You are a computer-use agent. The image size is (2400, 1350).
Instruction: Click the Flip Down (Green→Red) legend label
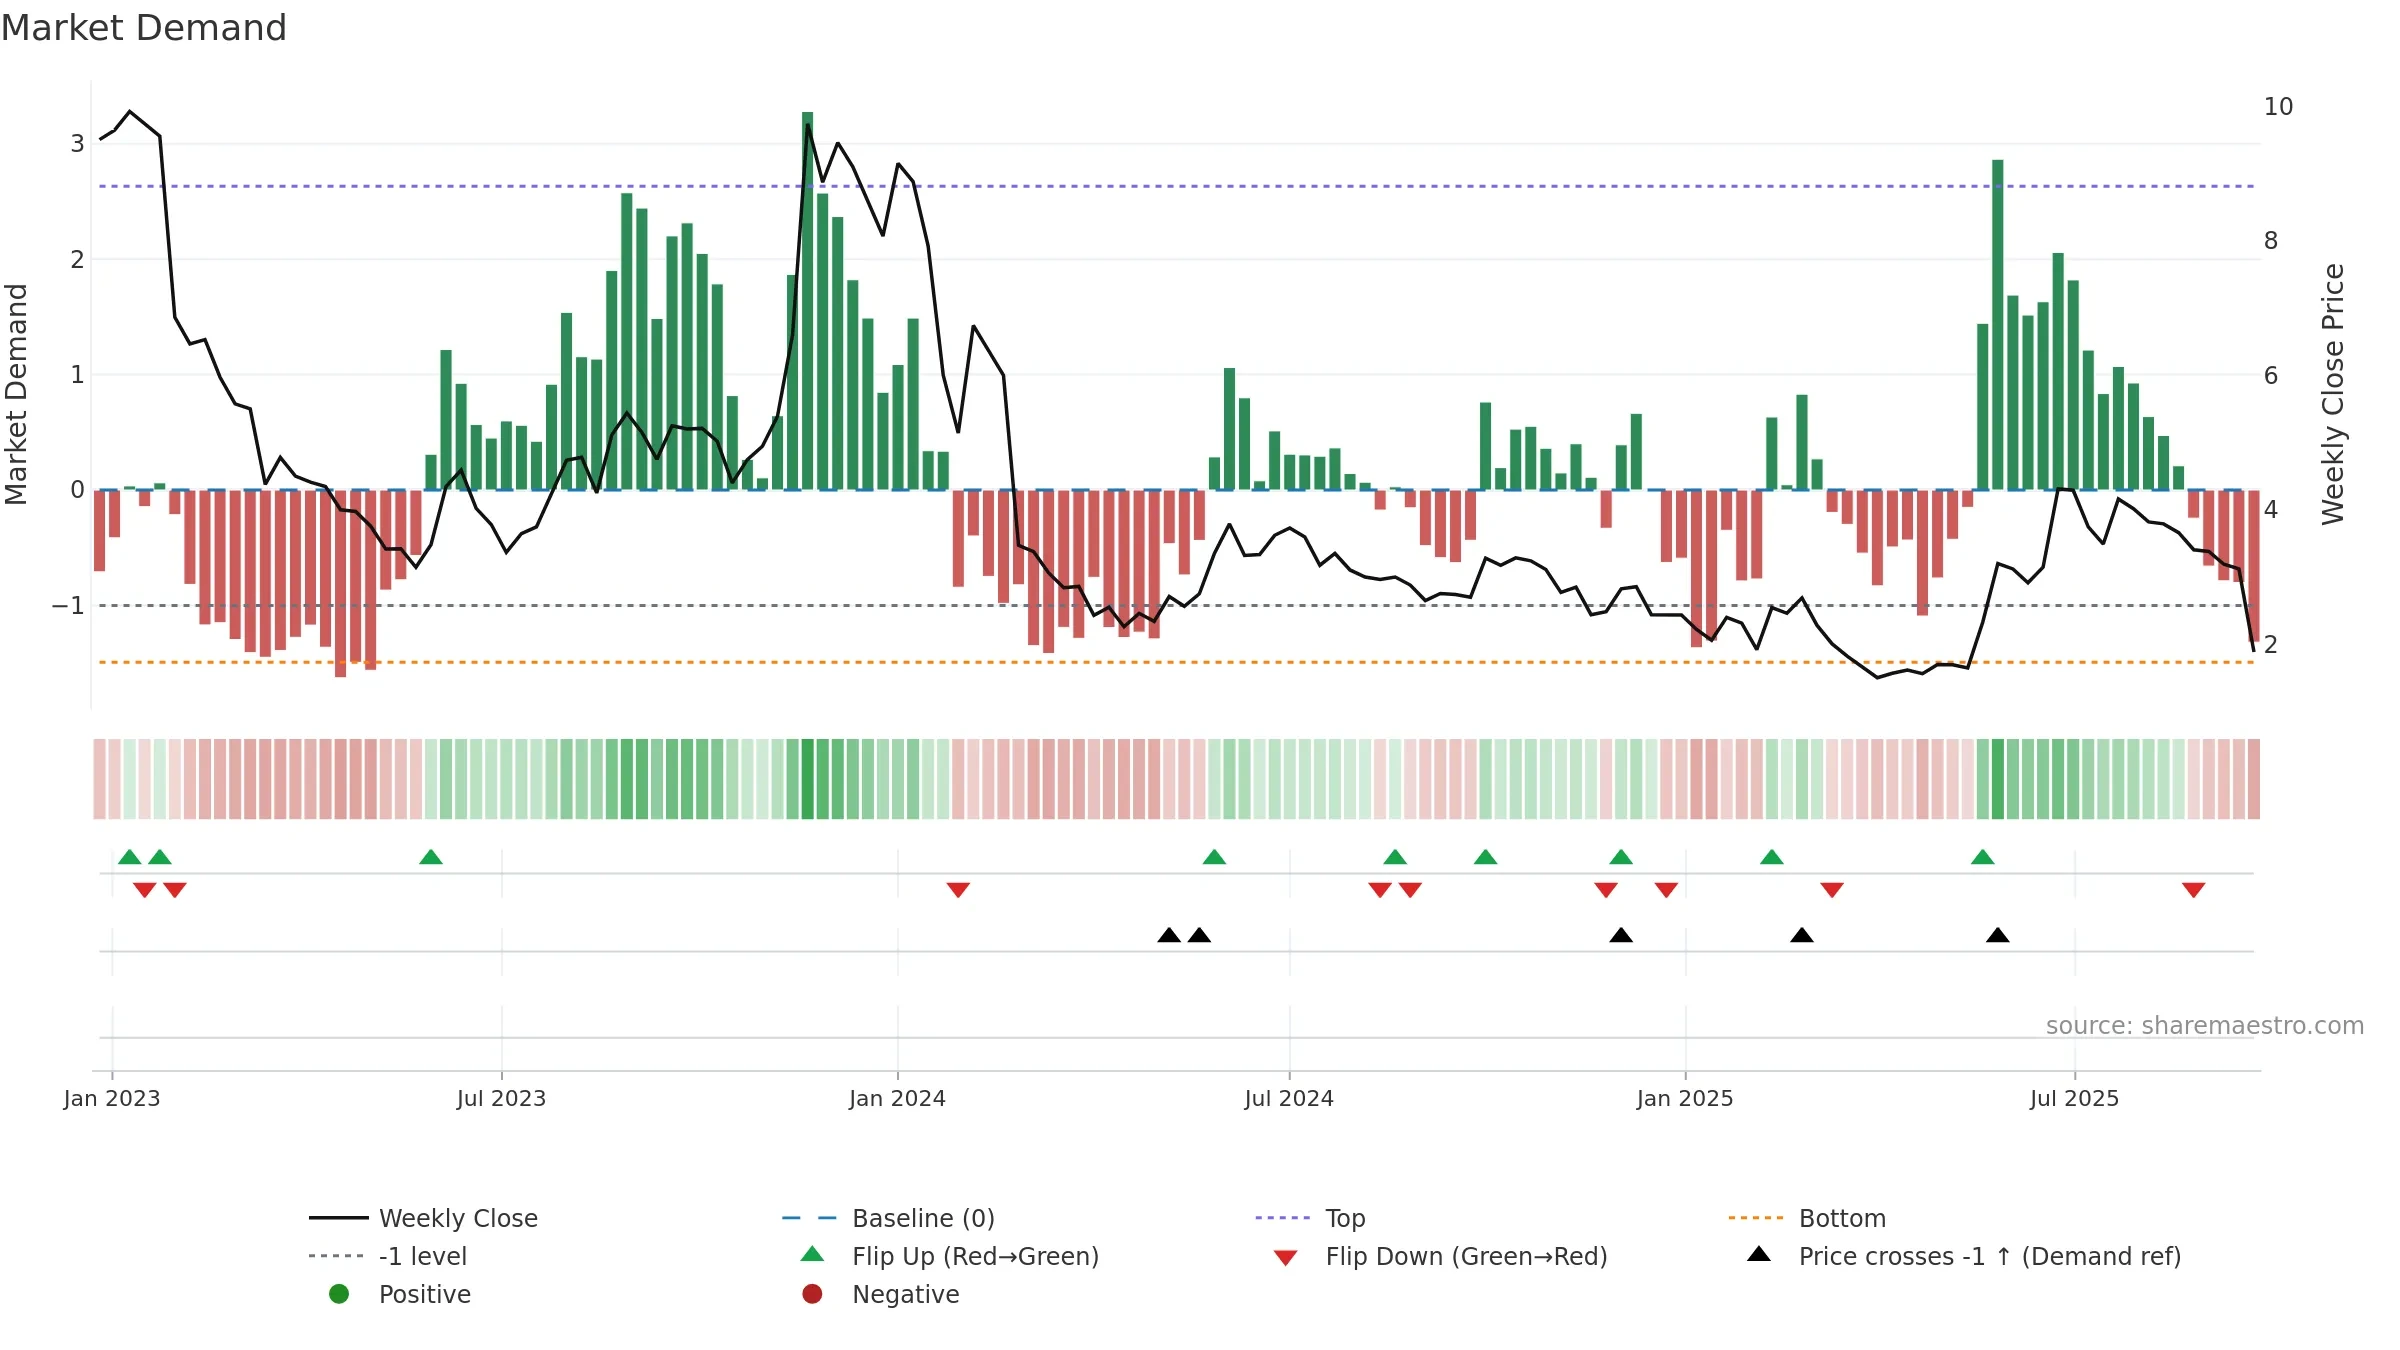pos(1466,1256)
